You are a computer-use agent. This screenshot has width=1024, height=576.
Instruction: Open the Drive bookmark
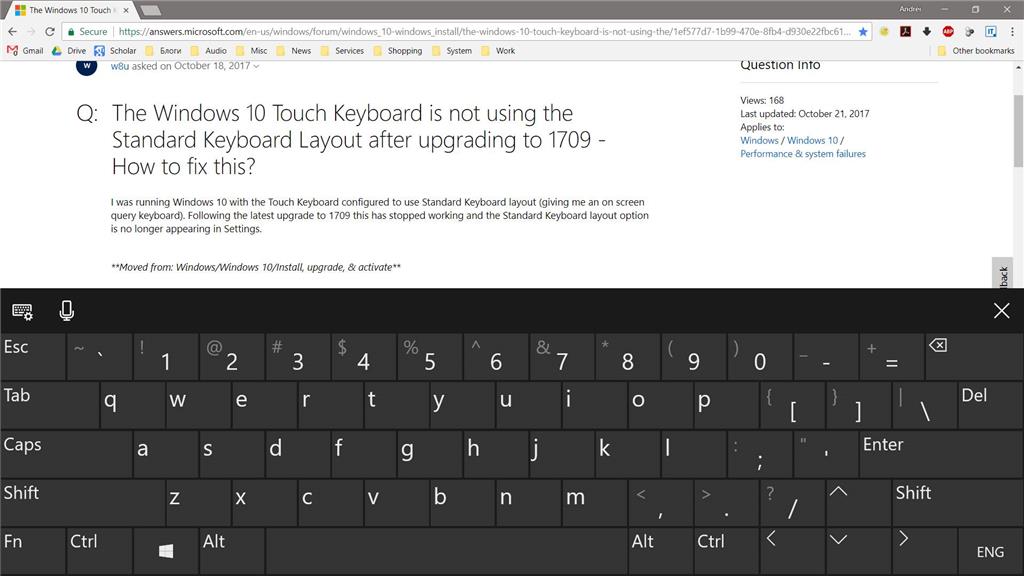coord(69,50)
